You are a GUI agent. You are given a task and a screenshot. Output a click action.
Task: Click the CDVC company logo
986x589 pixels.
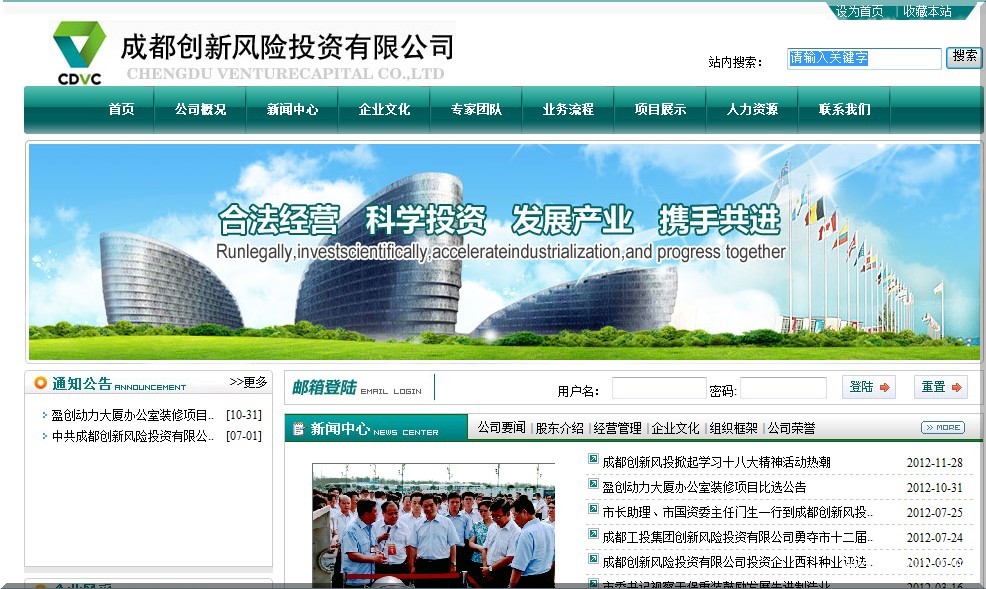click(x=79, y=53)
